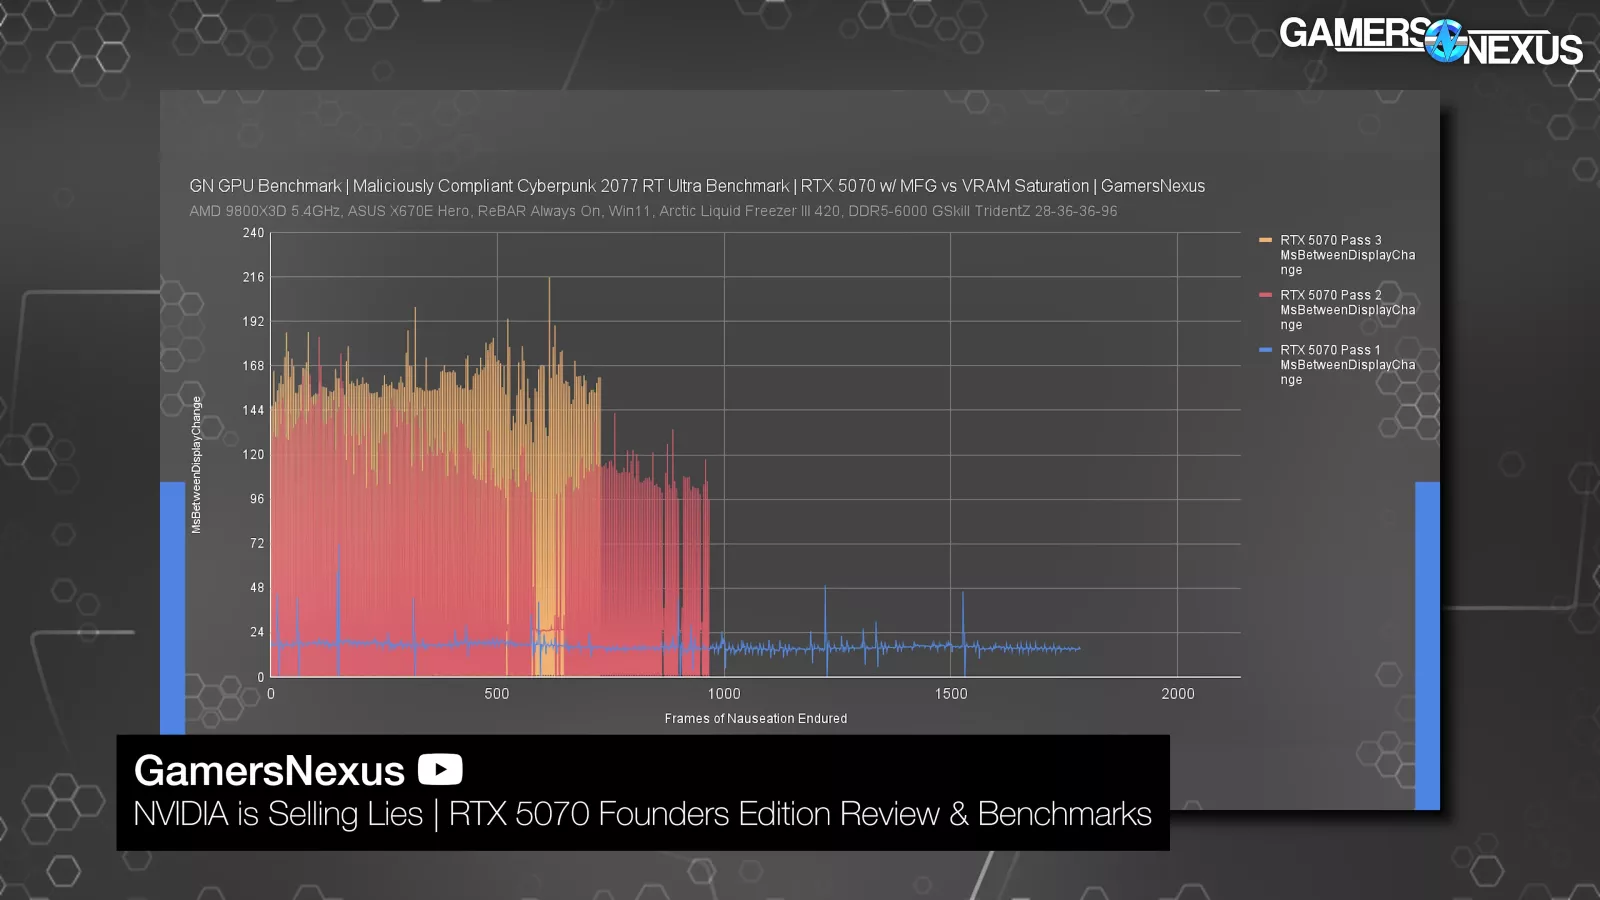1600x900 pixels.
Task: Click the 1000 tick on the x-axis
Action: pyautogui.click(x=724, y=694)
